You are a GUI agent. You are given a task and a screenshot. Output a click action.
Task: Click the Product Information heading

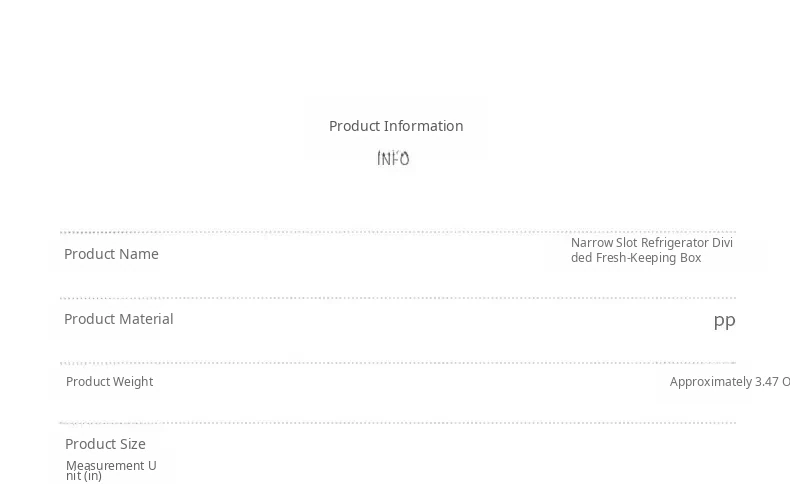[396, 126]
